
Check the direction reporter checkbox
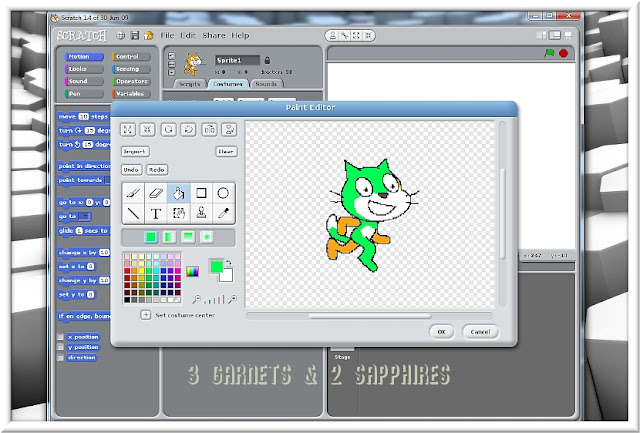[x=60, y=358]
